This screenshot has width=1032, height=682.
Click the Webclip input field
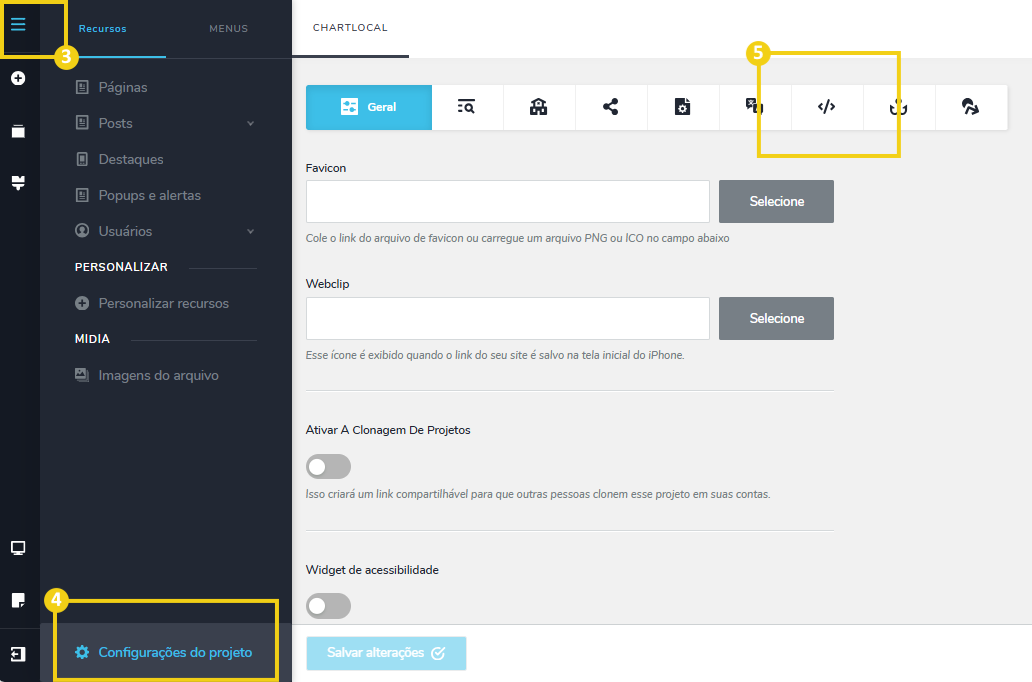(507, 318)
